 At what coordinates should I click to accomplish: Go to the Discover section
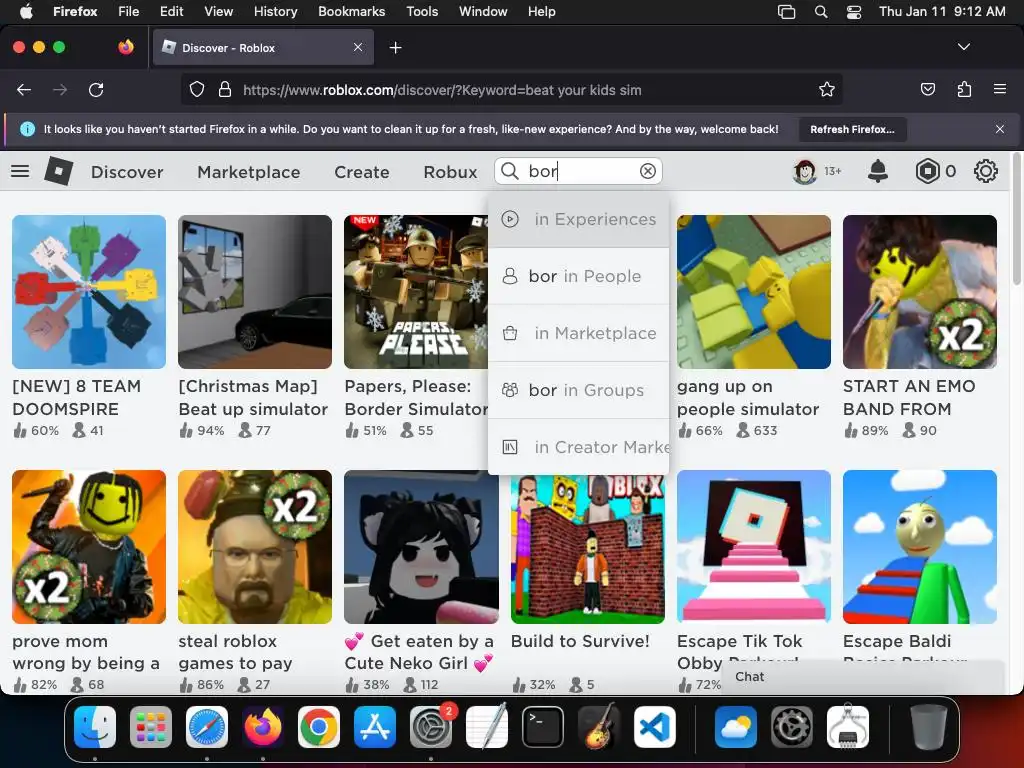(127, 172)
